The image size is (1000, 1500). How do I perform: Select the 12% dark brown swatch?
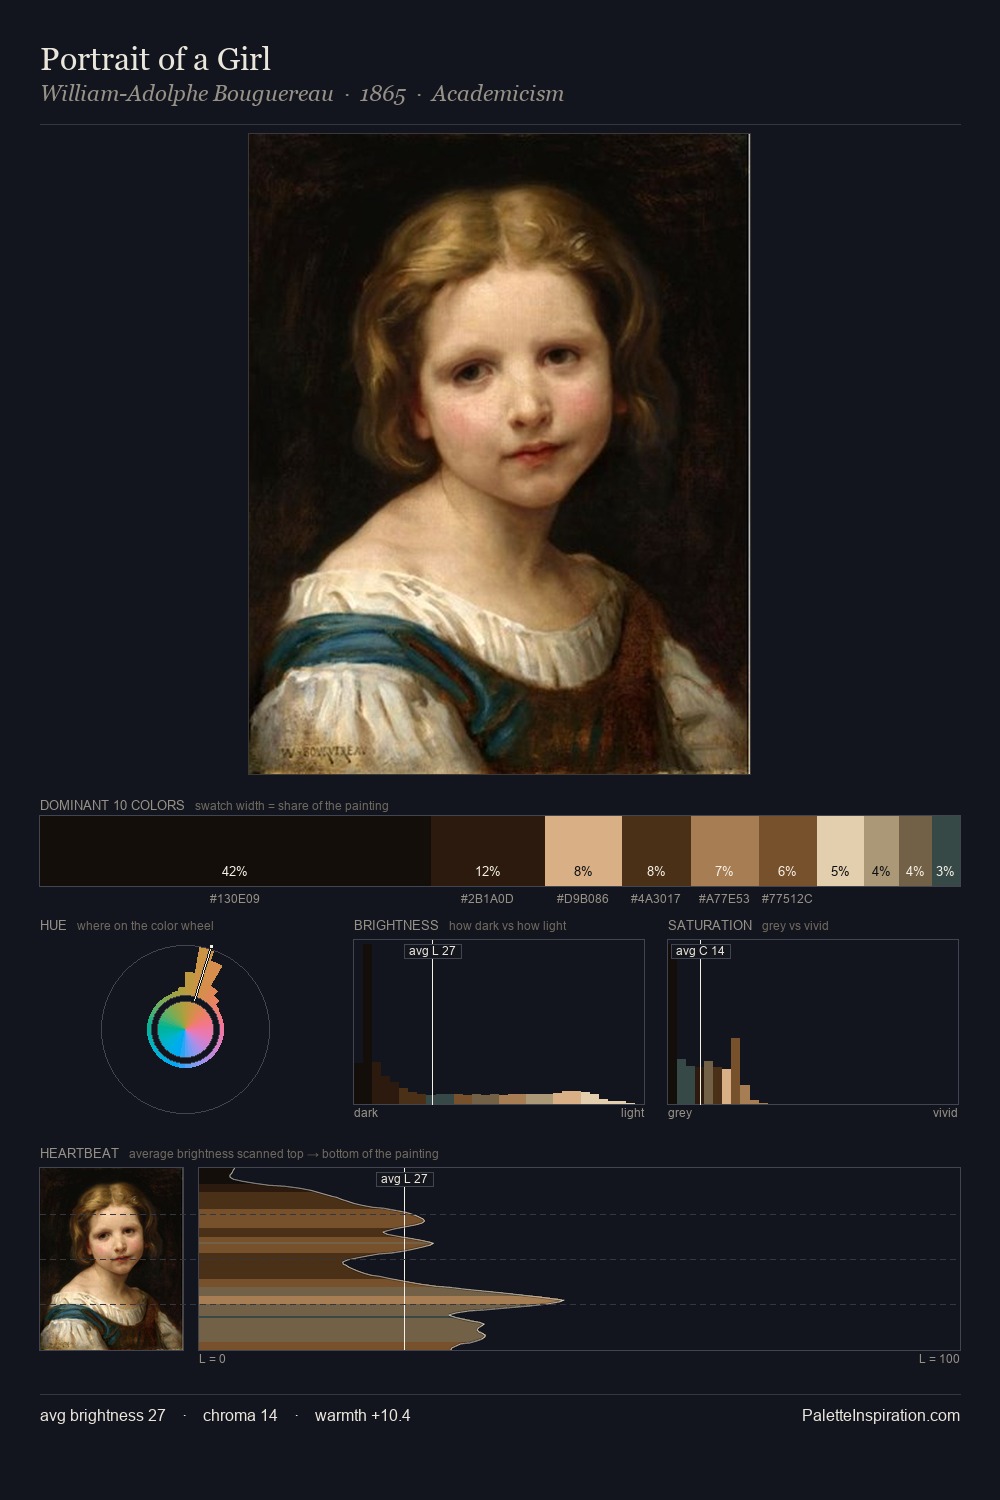tap(488, 851)
